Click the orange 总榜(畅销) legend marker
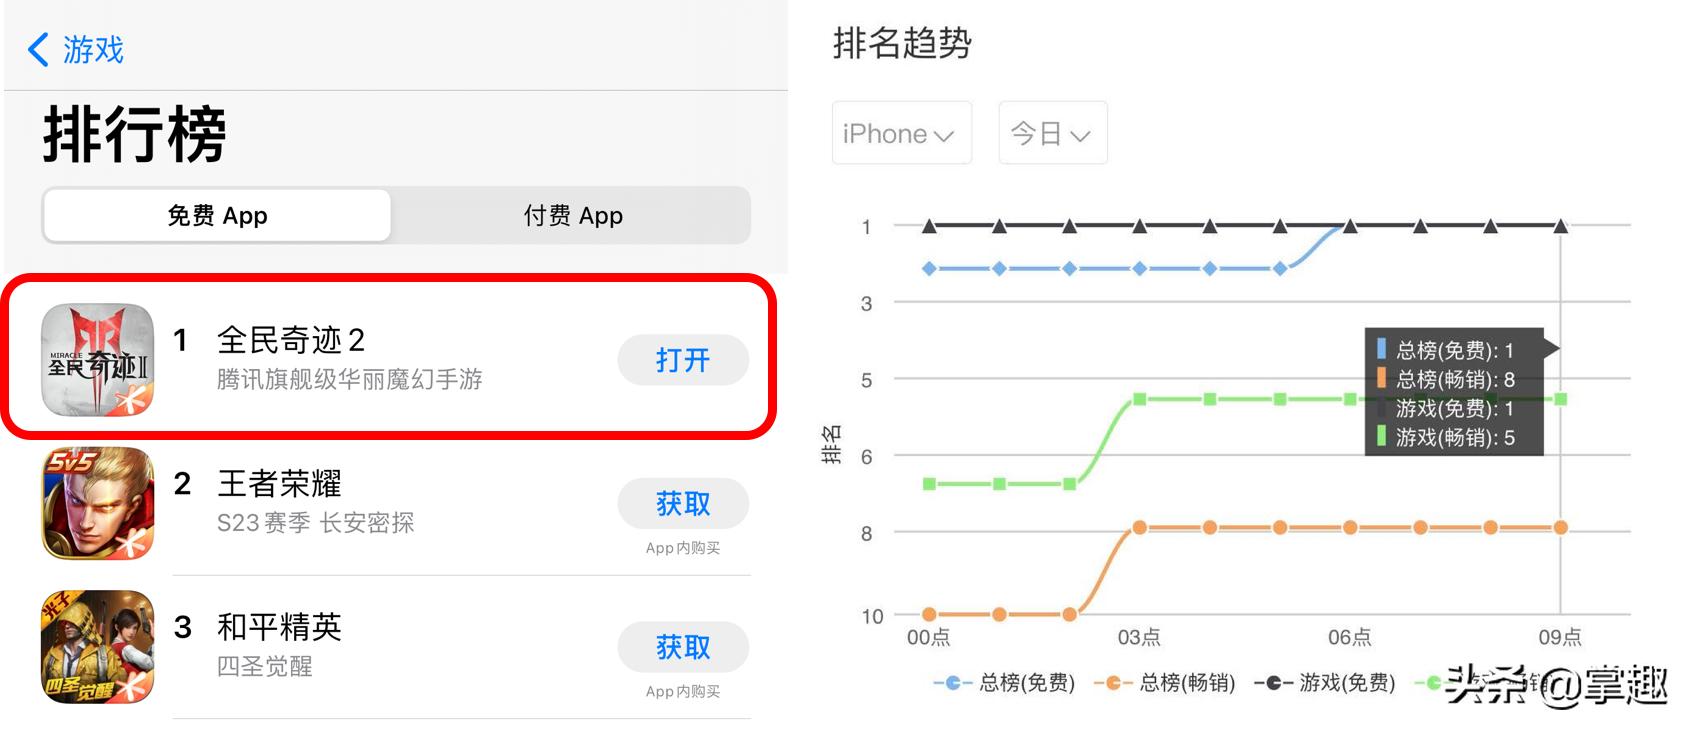This screenshot has height=729, width=1691. [x=1113, y=684]
